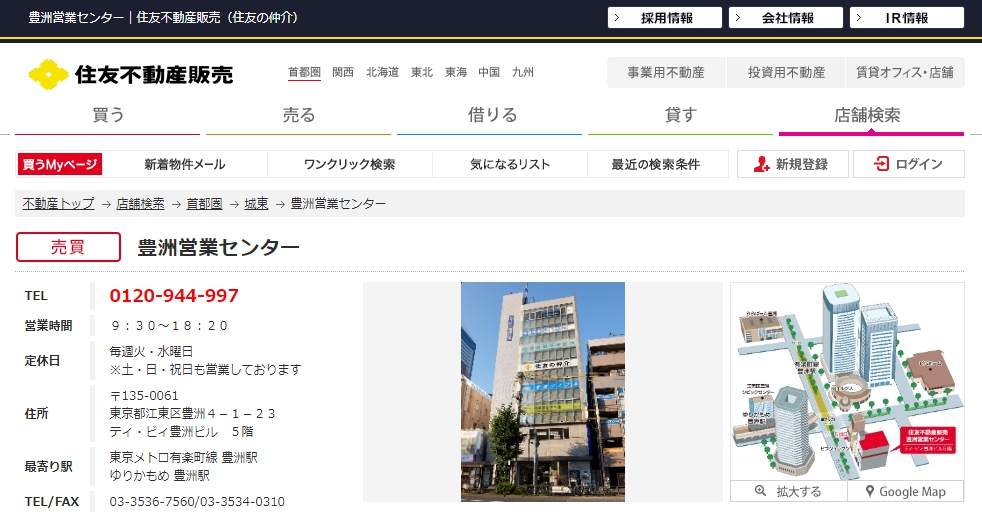Click the ログイン button
Image resolution: width=982 pixels, height=522 pixels.
(x=909, y=164)
